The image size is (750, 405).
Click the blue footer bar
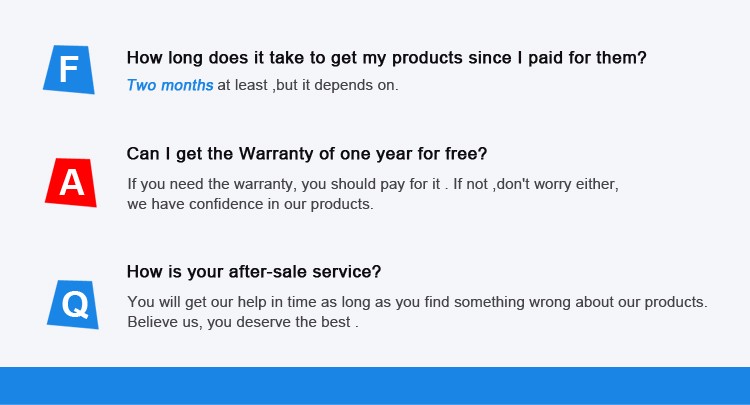(x=375, y=385)
